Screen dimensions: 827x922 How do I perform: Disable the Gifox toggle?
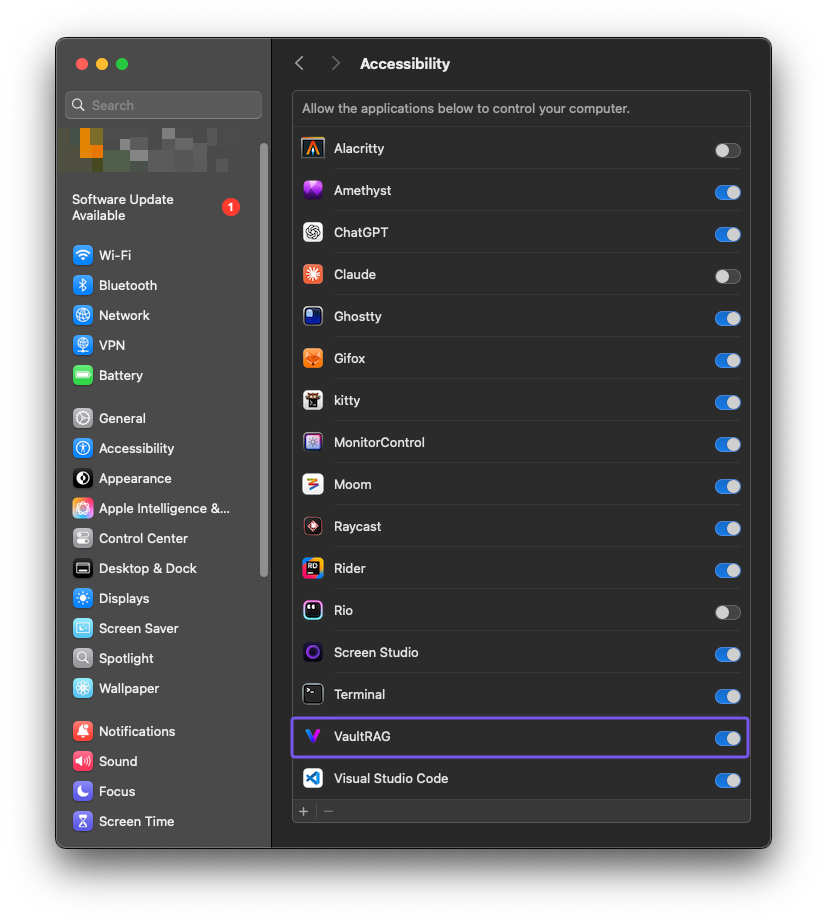pyautogui.click(x=728, y=360)
